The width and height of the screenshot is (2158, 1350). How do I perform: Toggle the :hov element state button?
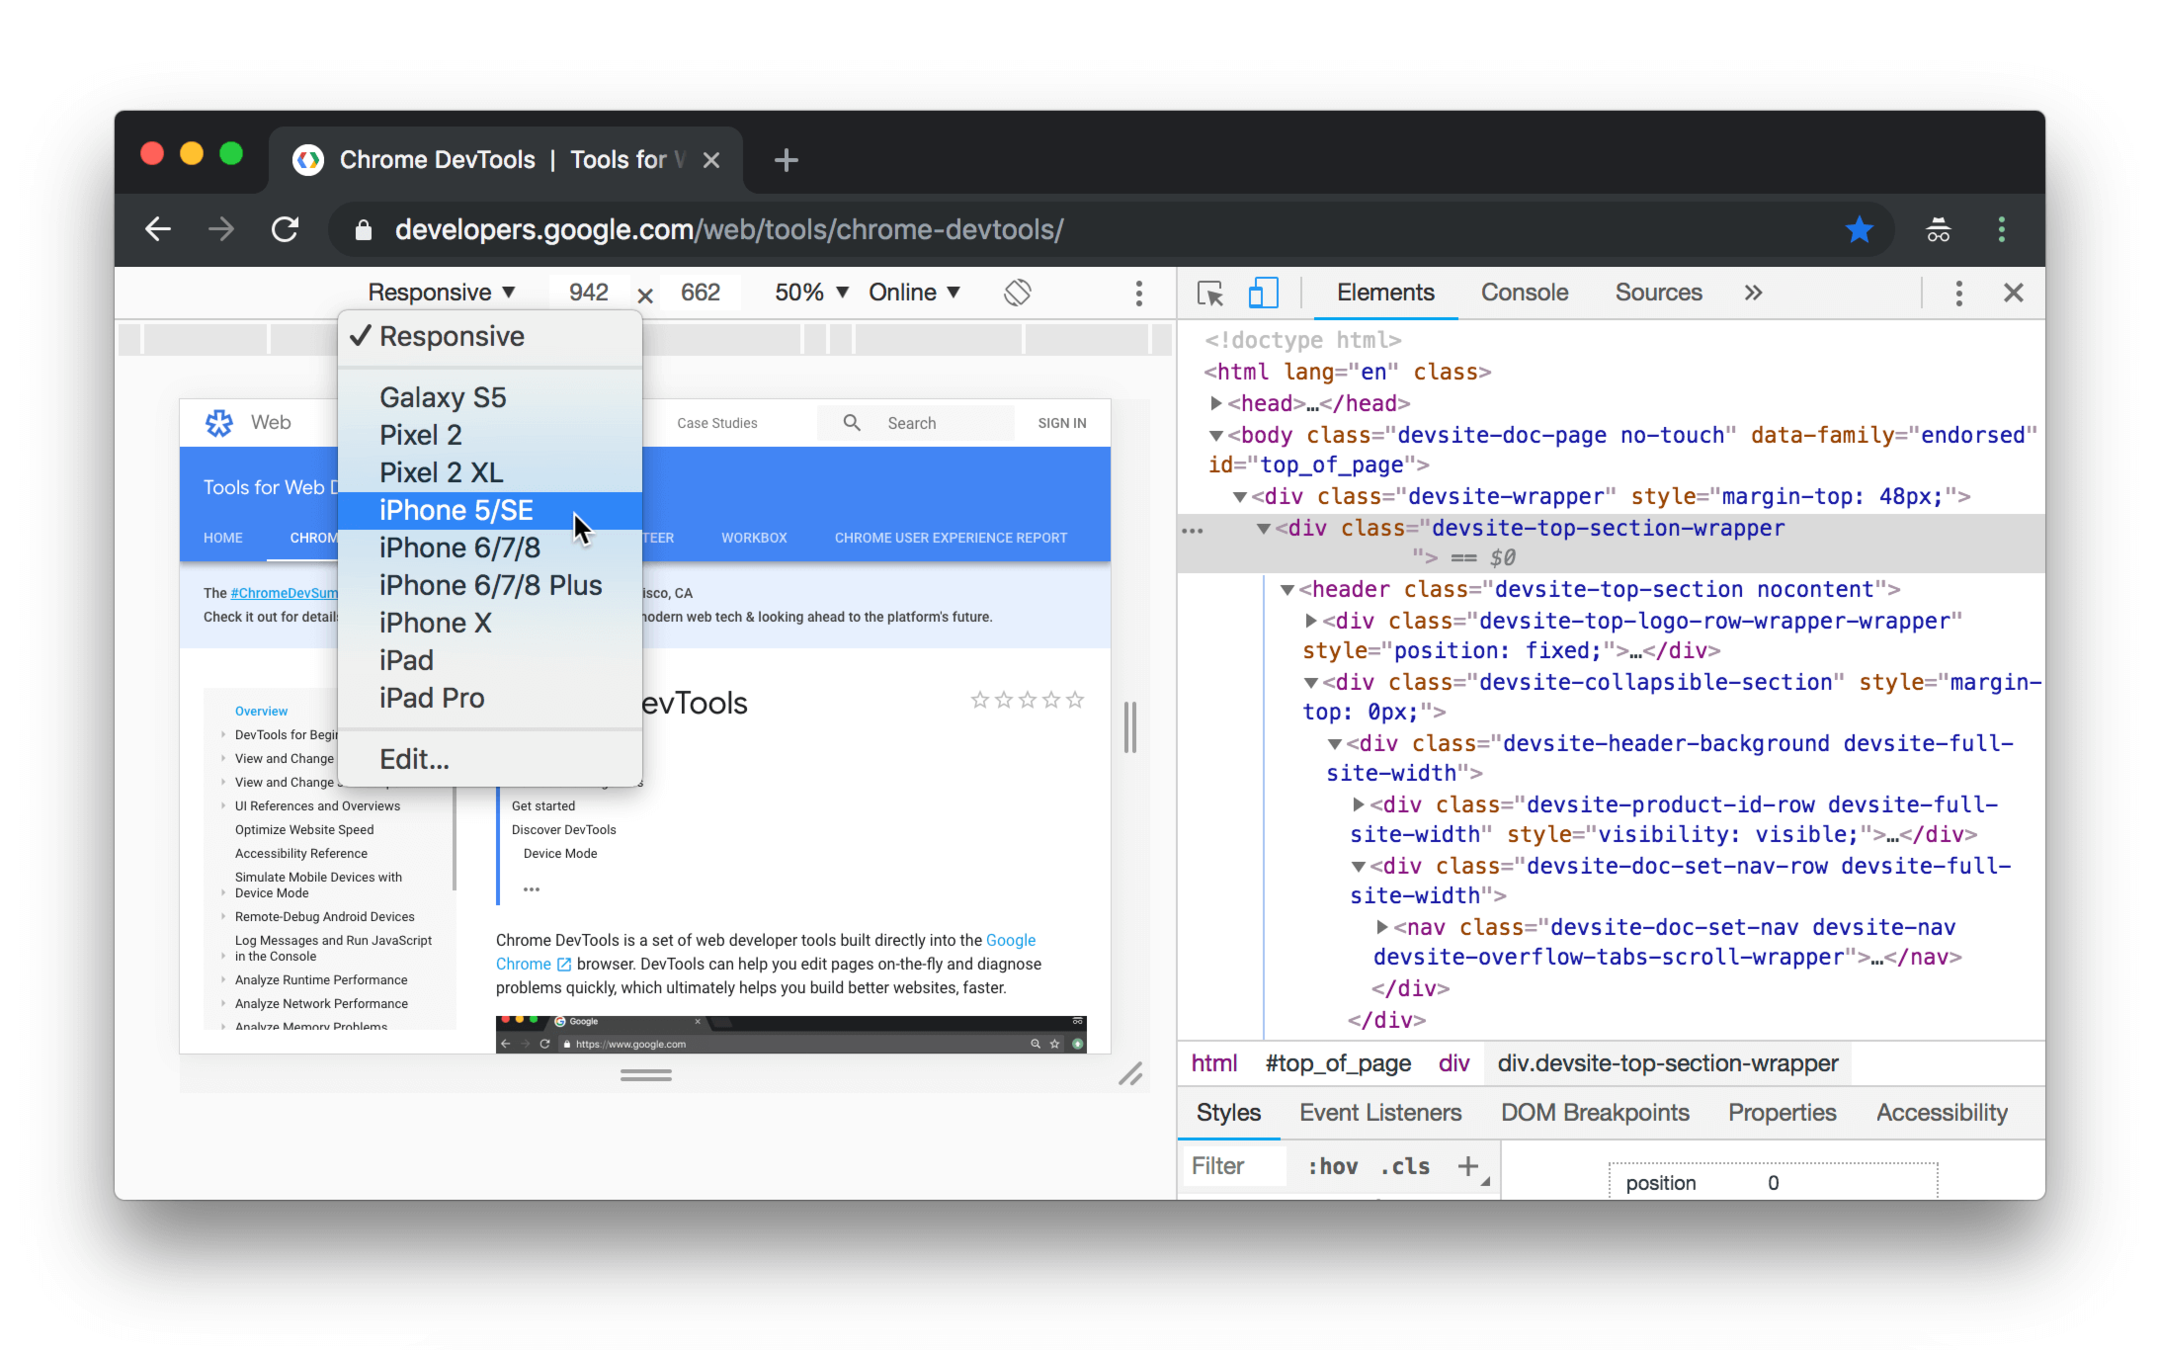1332,1166
